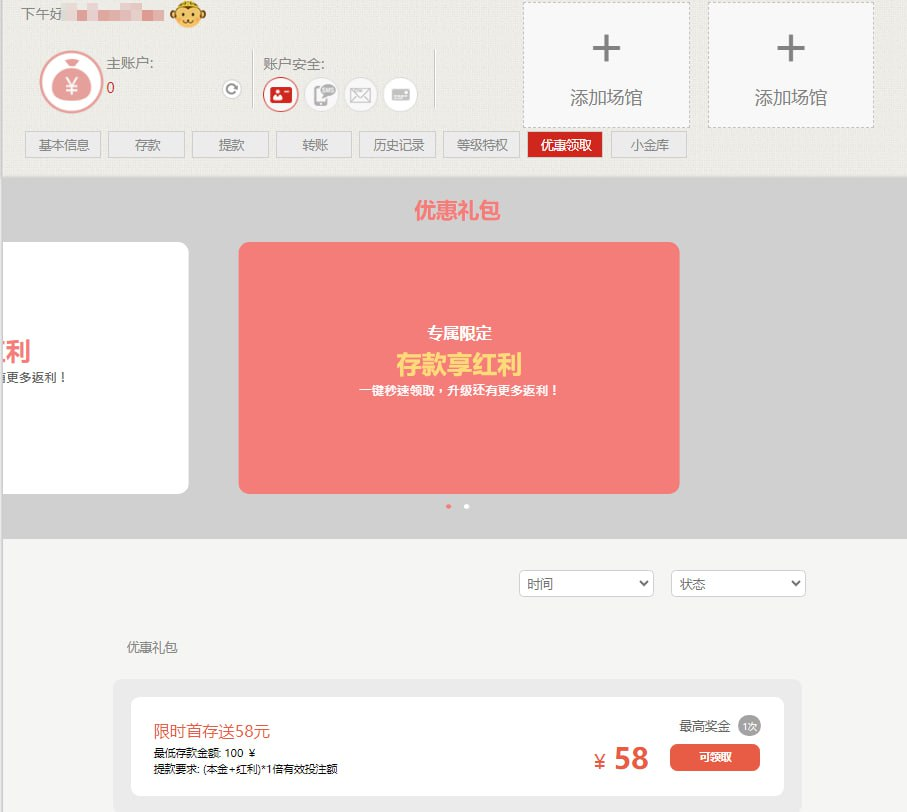Click the money bag account icon
907x812 pixels.
(x=71, y=83)
